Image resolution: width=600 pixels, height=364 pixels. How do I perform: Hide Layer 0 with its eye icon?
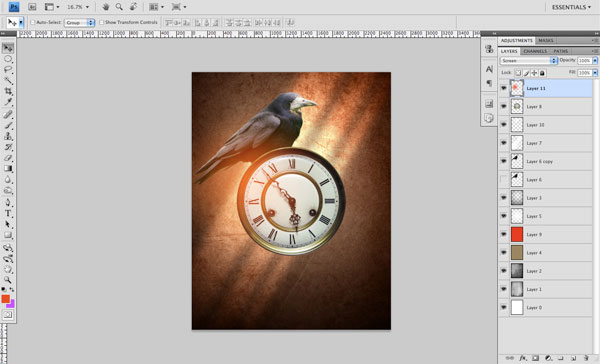[504, 307]
